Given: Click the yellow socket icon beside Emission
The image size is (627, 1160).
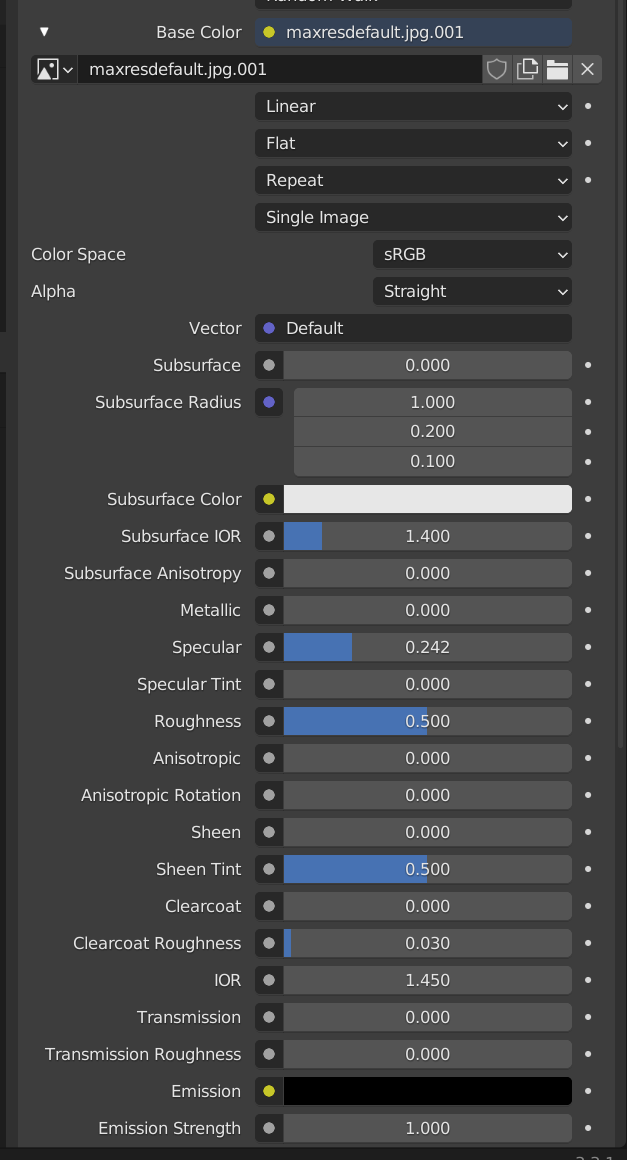Looking at the screenshot, I should pos(268,1090).
